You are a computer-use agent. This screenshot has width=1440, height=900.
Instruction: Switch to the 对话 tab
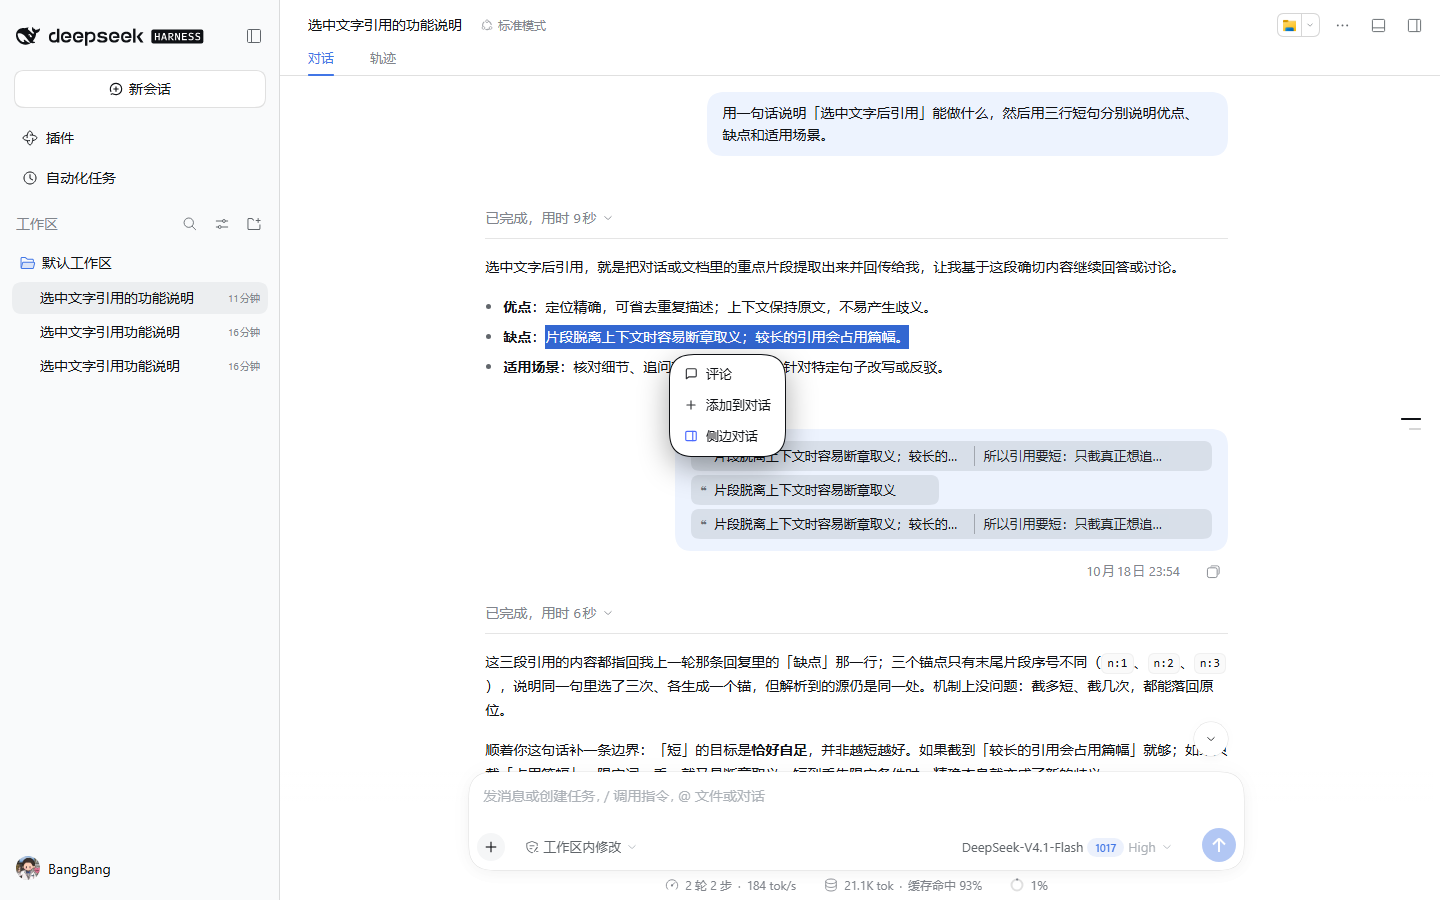[321, 58]
